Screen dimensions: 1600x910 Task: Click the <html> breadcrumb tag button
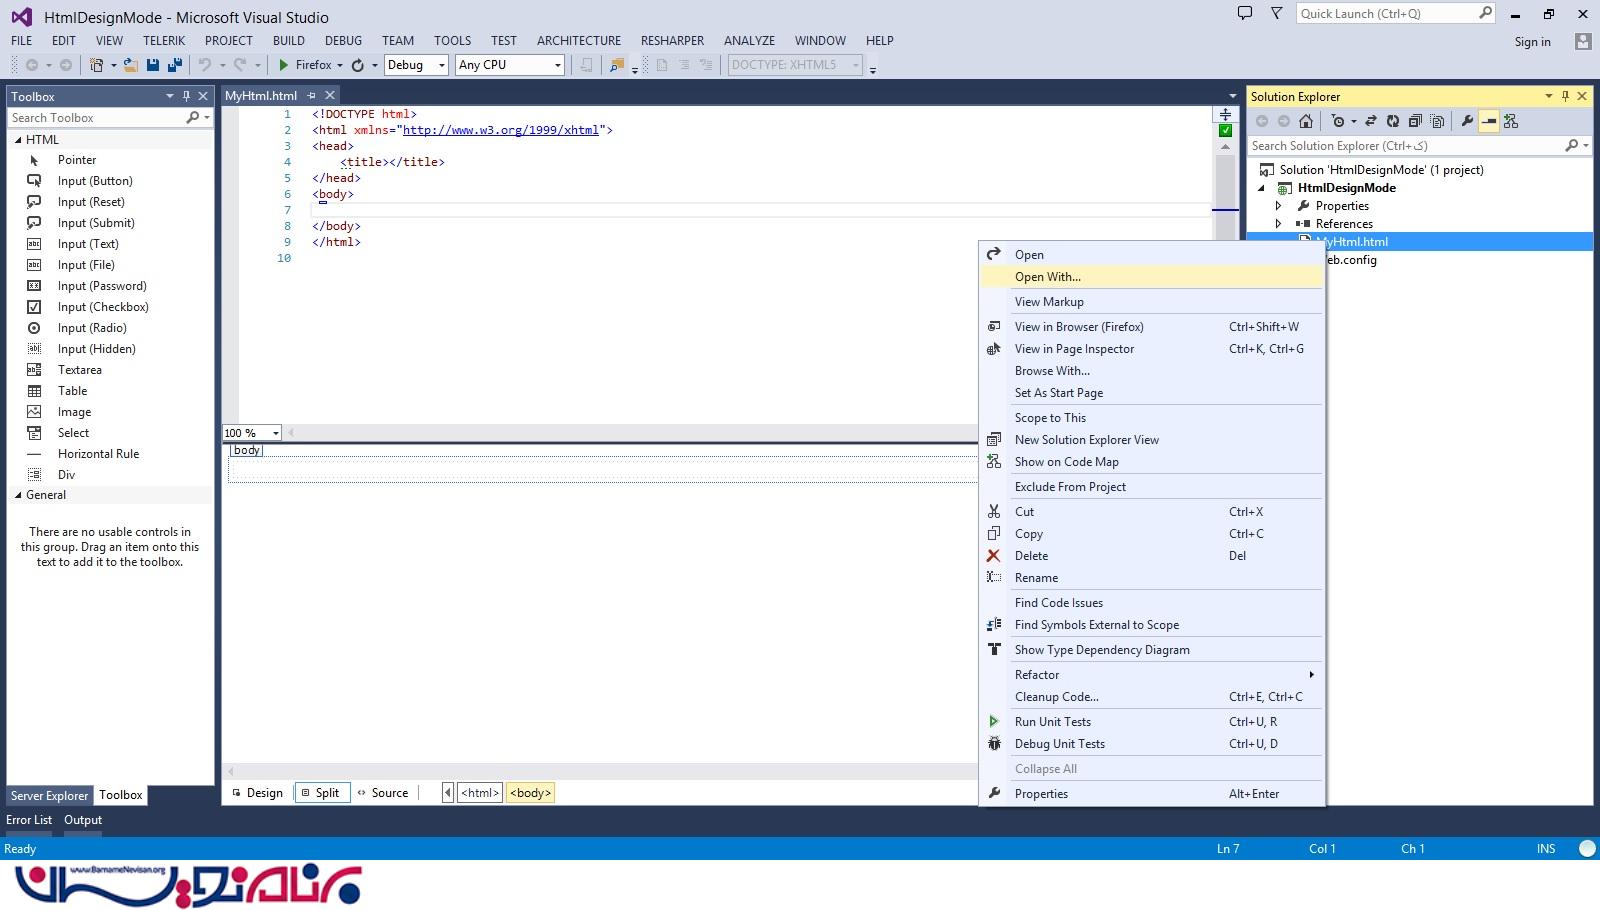tap(480, 793)
